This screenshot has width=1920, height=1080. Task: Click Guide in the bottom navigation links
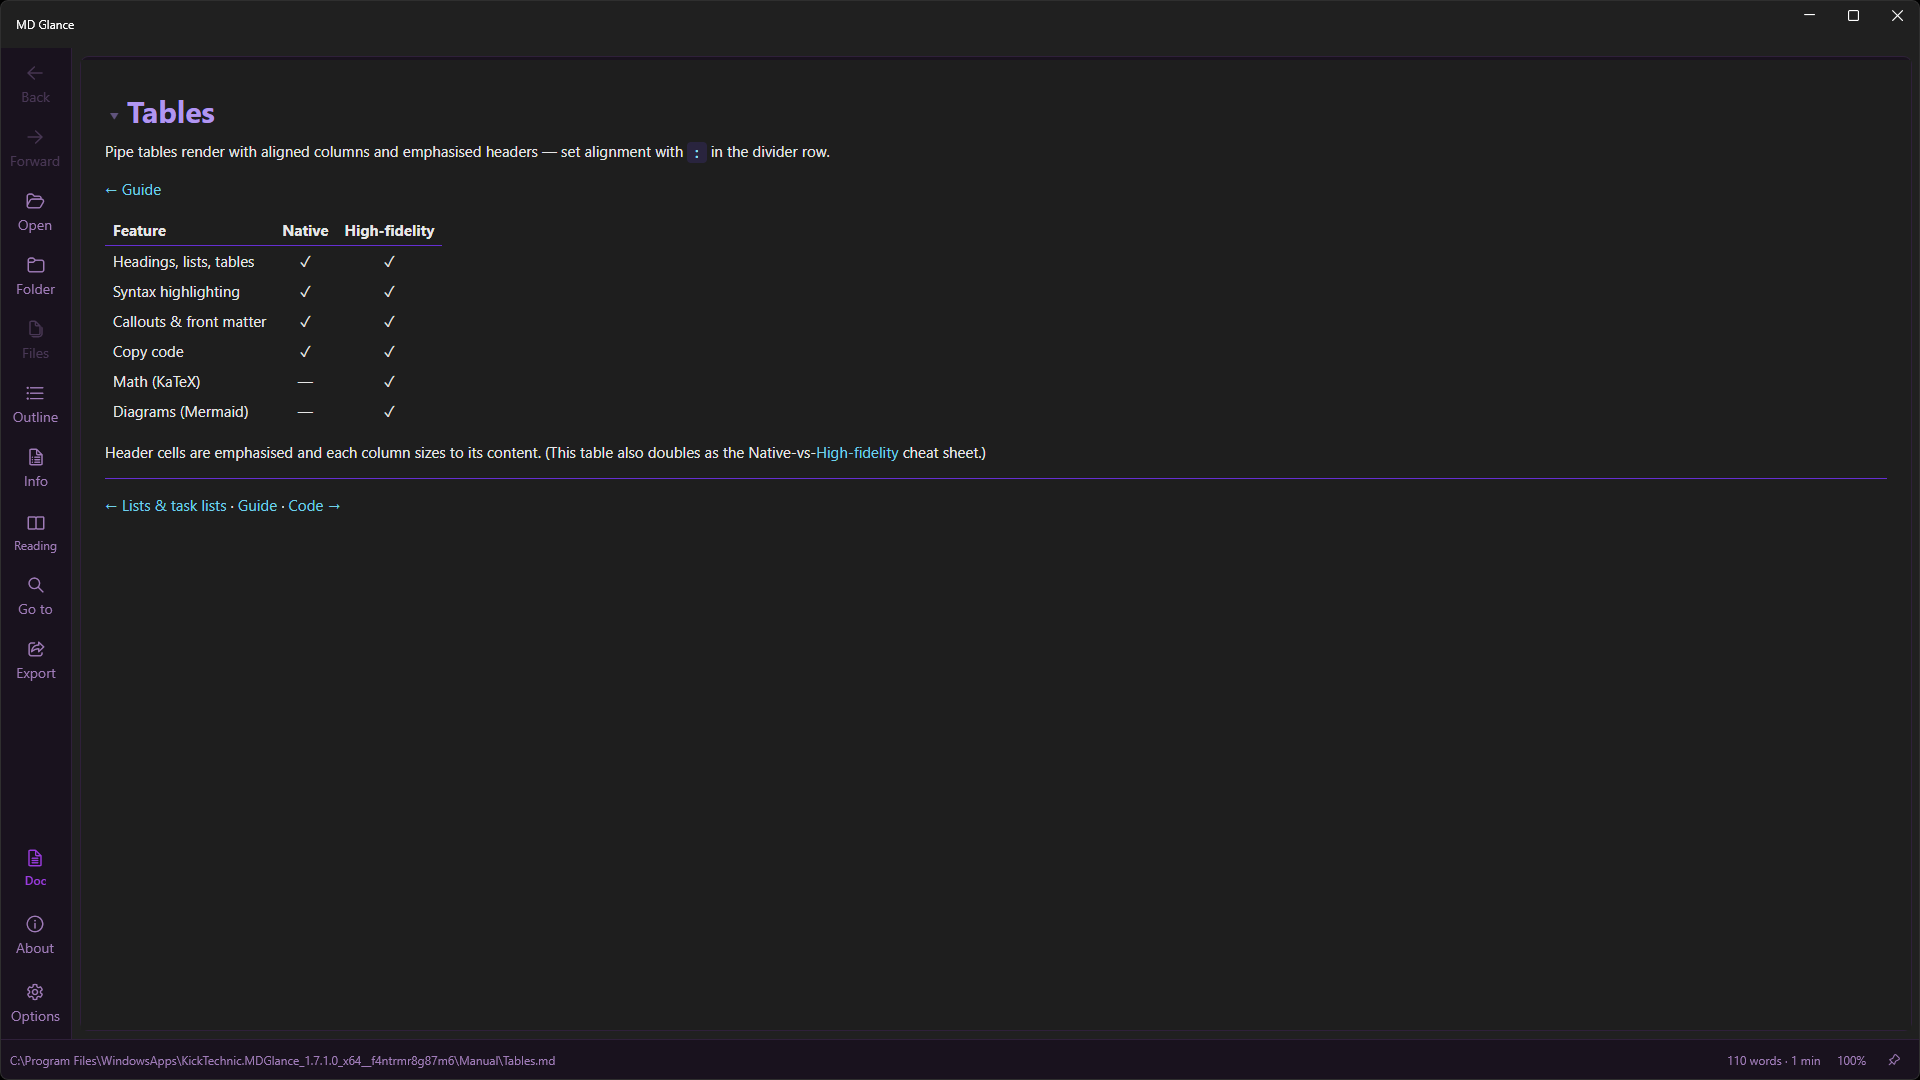pyautogui.click(x=257, y=506)
